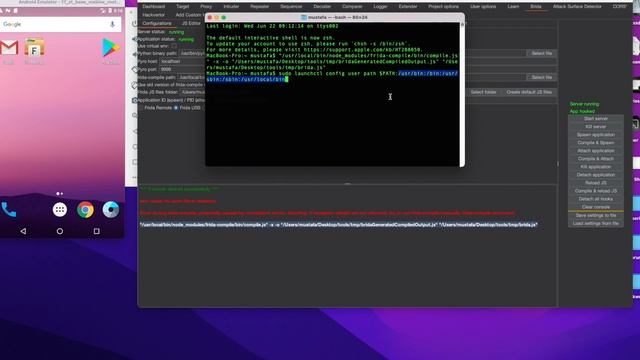Screen dimensions: 640x360
Task: Open the Comparer tab
Action: click(352, 7)
